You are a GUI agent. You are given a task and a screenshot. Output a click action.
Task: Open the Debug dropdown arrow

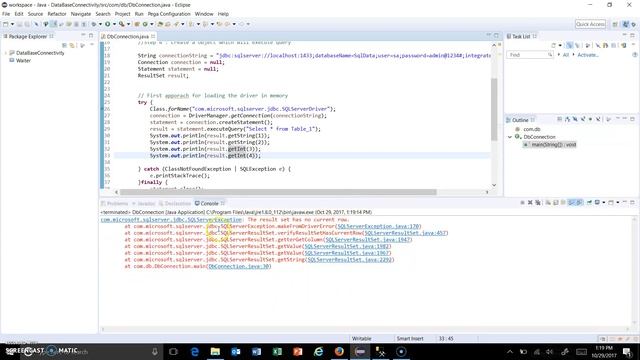click(x=100, y=24)
